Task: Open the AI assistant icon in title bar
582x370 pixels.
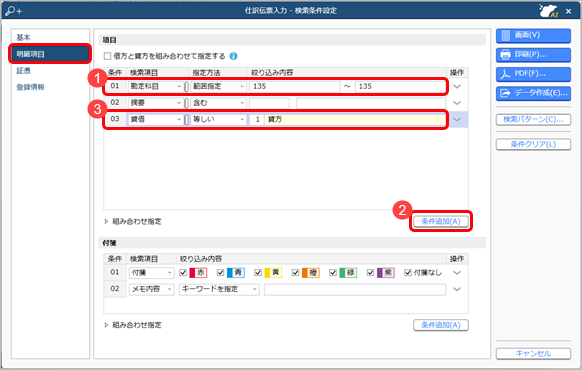Action: tap(549, 11)
